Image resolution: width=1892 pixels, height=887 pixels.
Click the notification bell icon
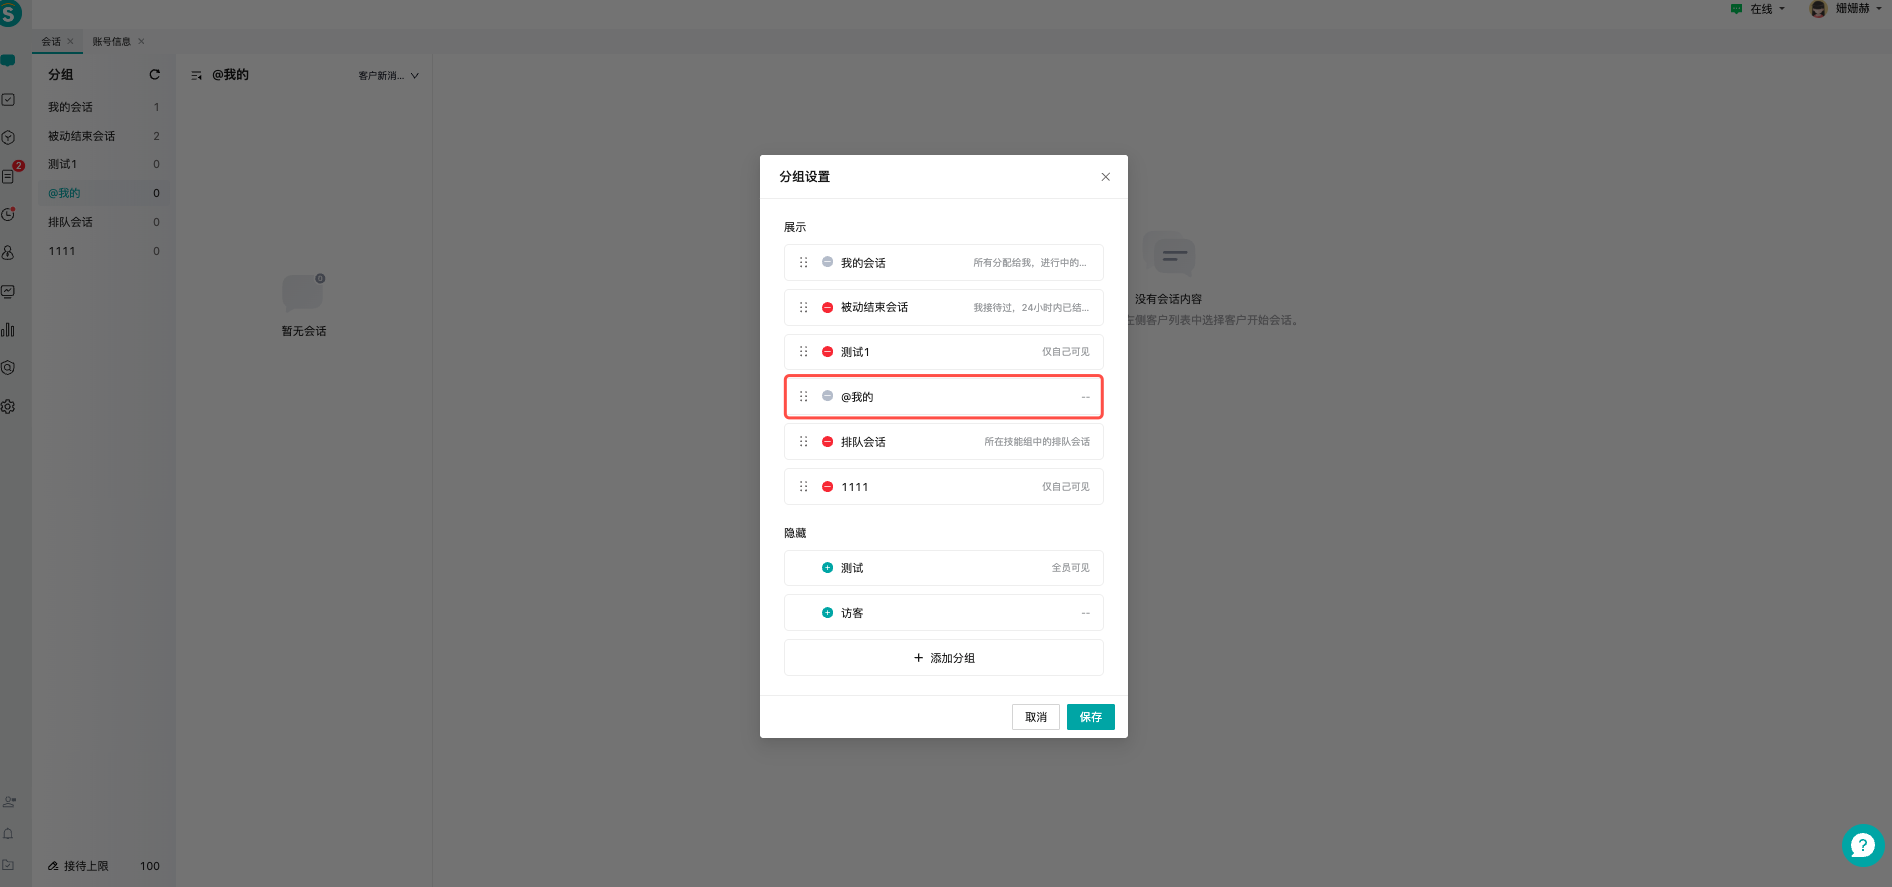coord(8,833)
